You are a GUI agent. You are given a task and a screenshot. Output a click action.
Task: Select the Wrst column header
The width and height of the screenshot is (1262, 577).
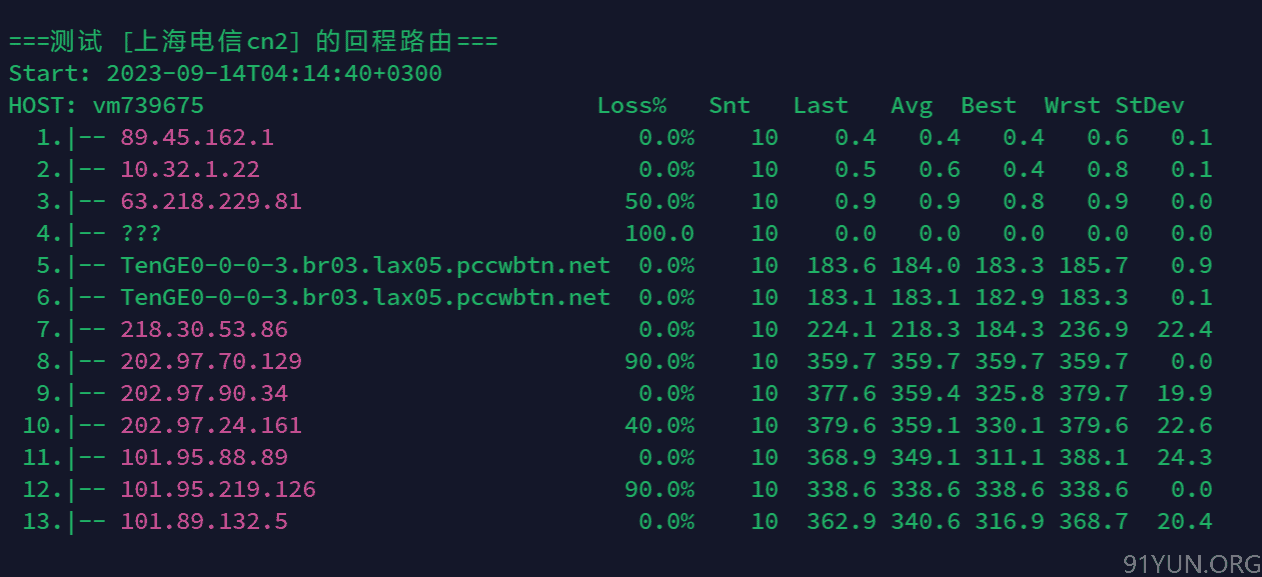[1072, 105]
